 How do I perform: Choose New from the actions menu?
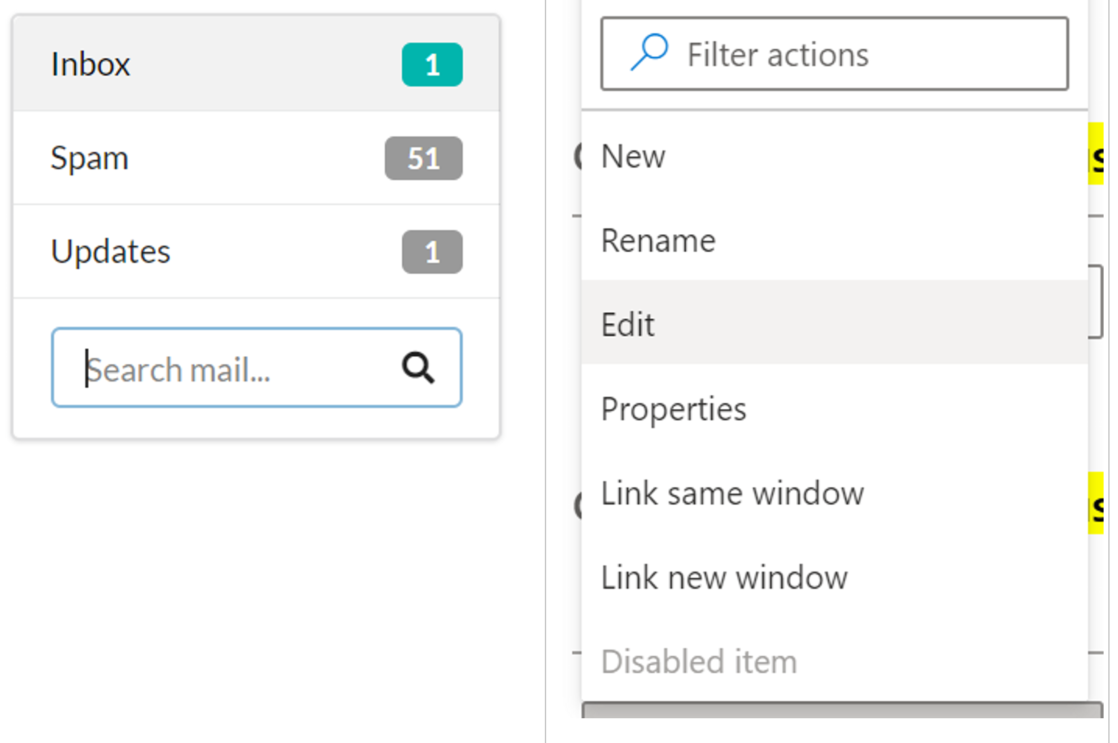[633, 157]
